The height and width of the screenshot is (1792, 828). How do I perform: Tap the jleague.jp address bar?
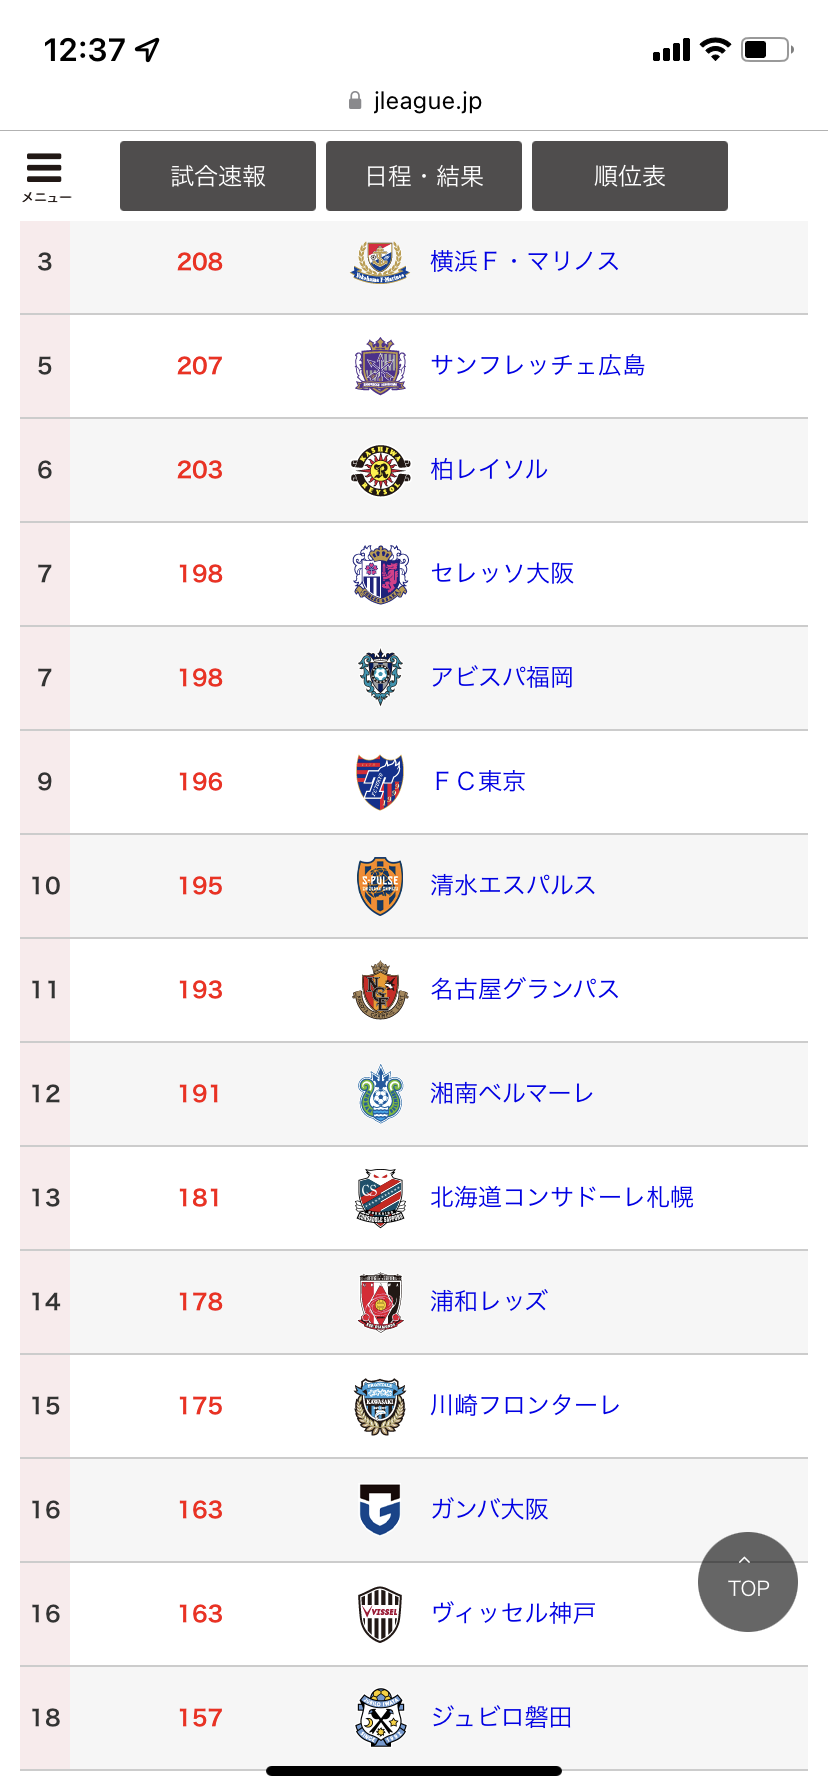click(414, 101)
